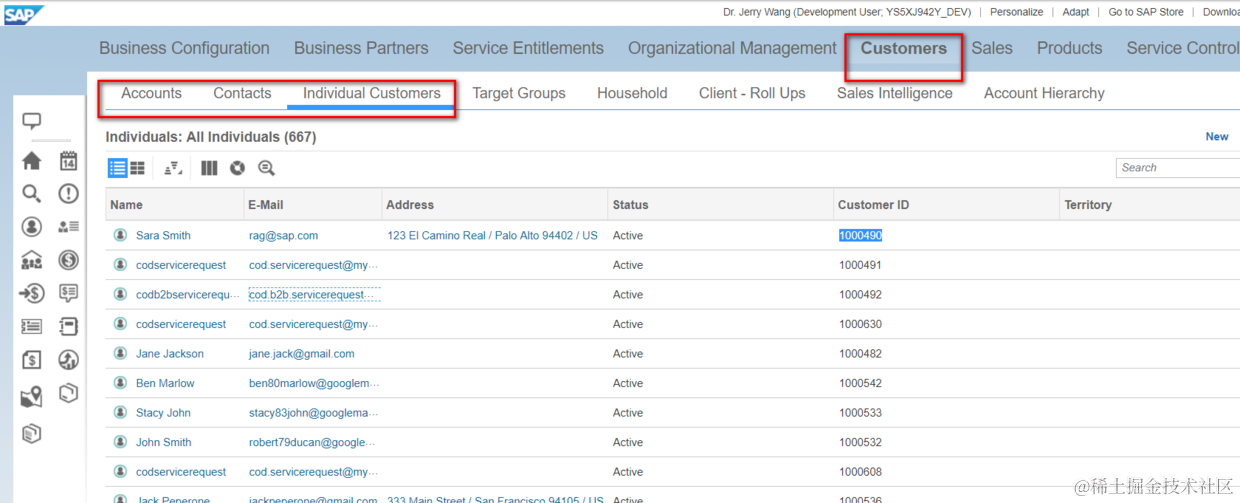The height and width of the screenshot is (503, 1240).
Task: Open person icon beside Ben Marlow
Action: click(x=121, y=383)
